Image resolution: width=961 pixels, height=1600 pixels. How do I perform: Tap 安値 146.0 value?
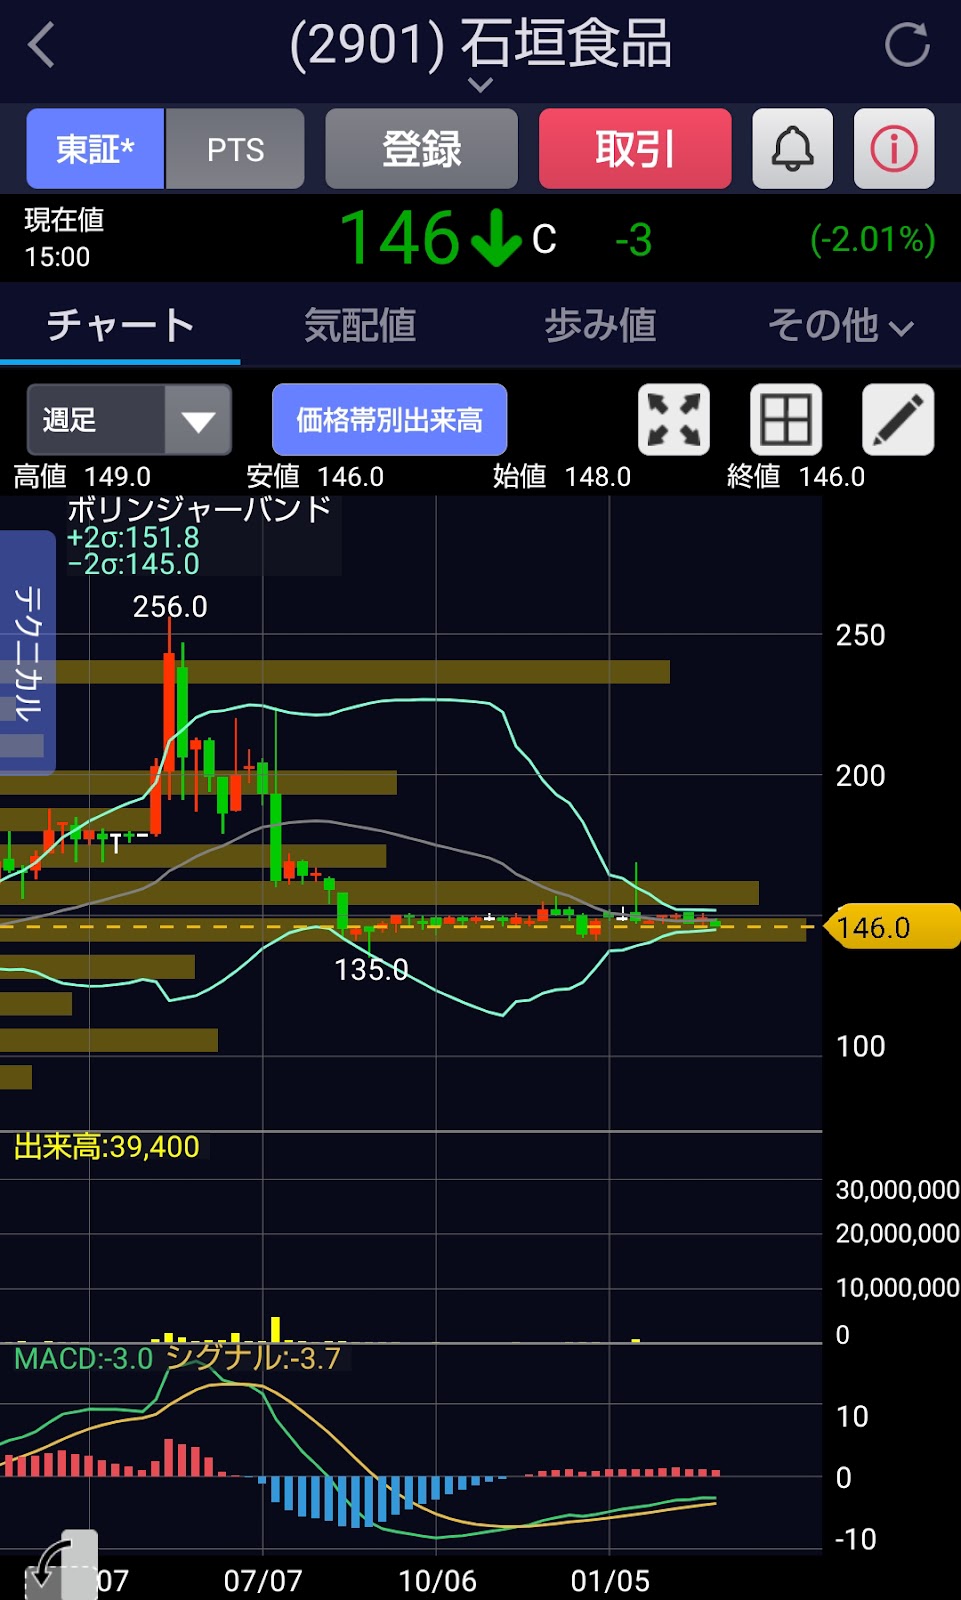pos(315,477)
